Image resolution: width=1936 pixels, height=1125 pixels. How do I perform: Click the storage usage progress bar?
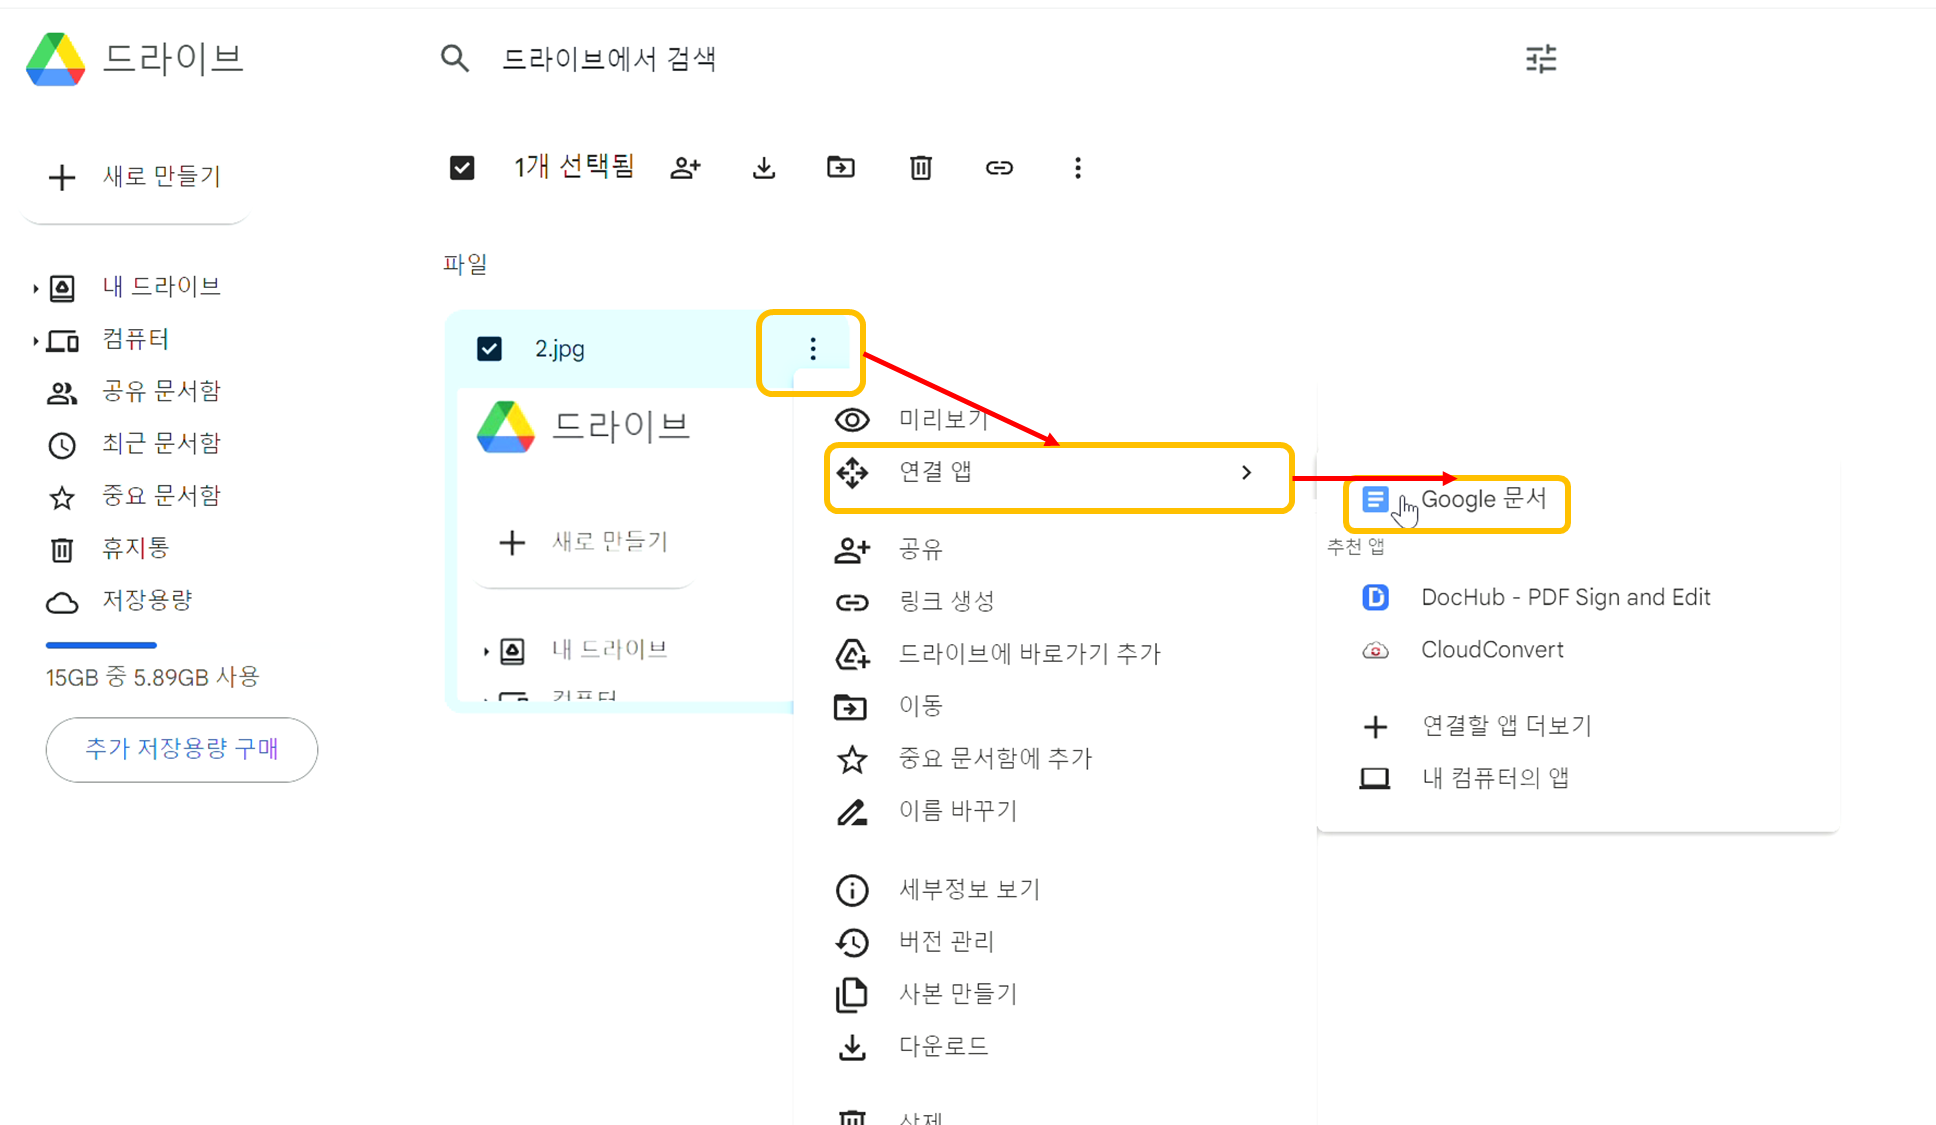[x=100, y=644]
